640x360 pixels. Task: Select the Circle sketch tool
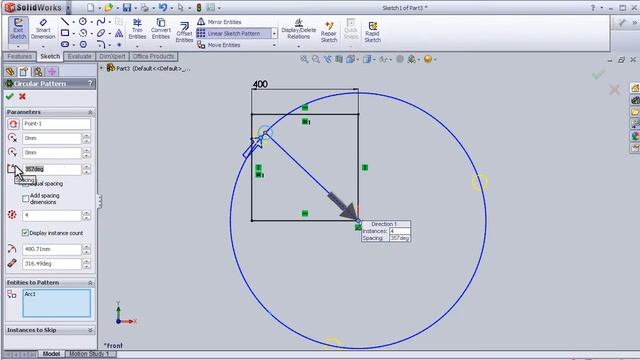point(83,21)
